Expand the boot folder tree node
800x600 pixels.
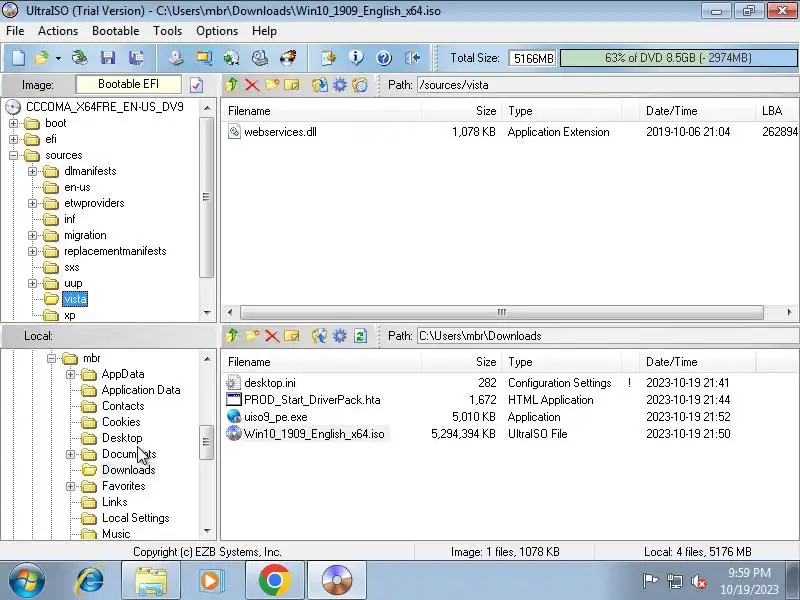point(13,123)
